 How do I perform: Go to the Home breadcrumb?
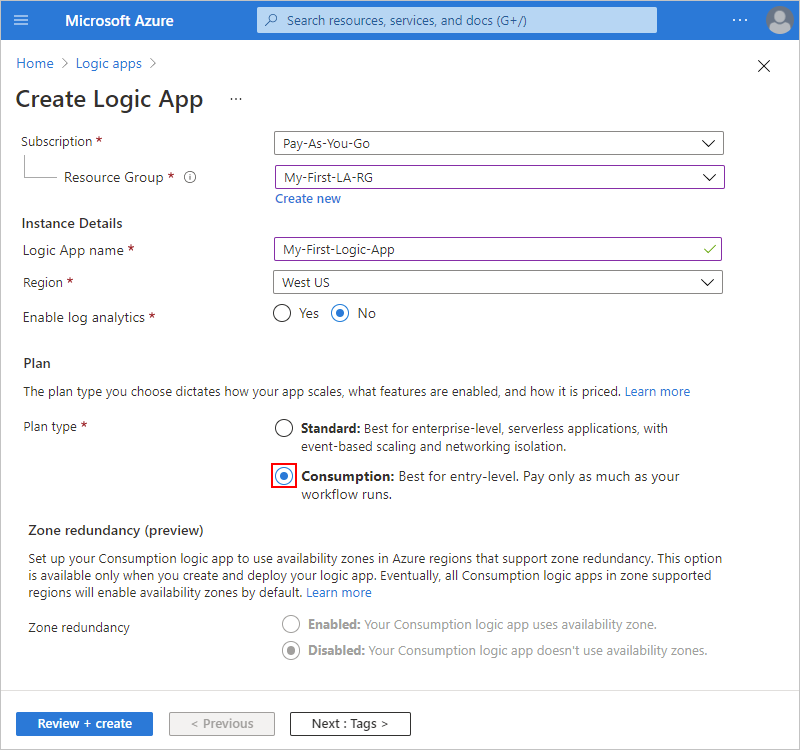pyautogui.click(x=35, y=63)
